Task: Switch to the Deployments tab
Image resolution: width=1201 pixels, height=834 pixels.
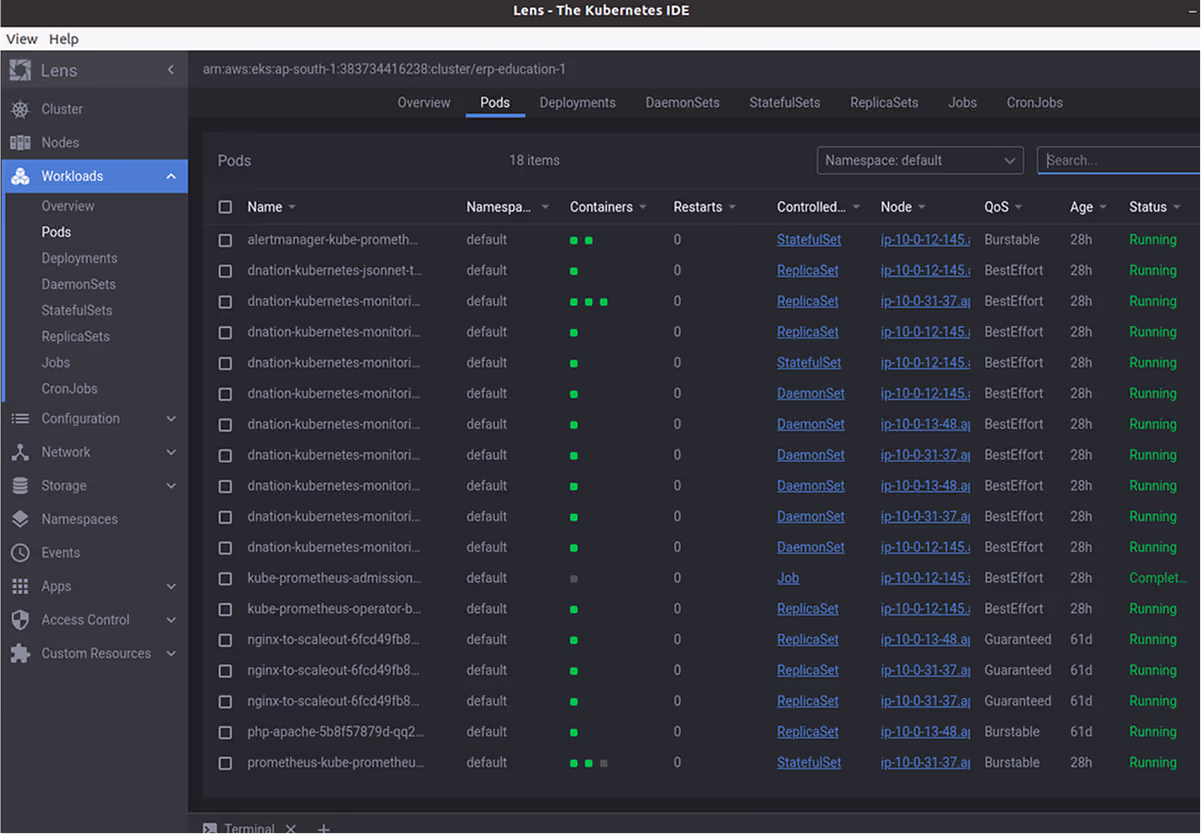Action: [577, 103]
